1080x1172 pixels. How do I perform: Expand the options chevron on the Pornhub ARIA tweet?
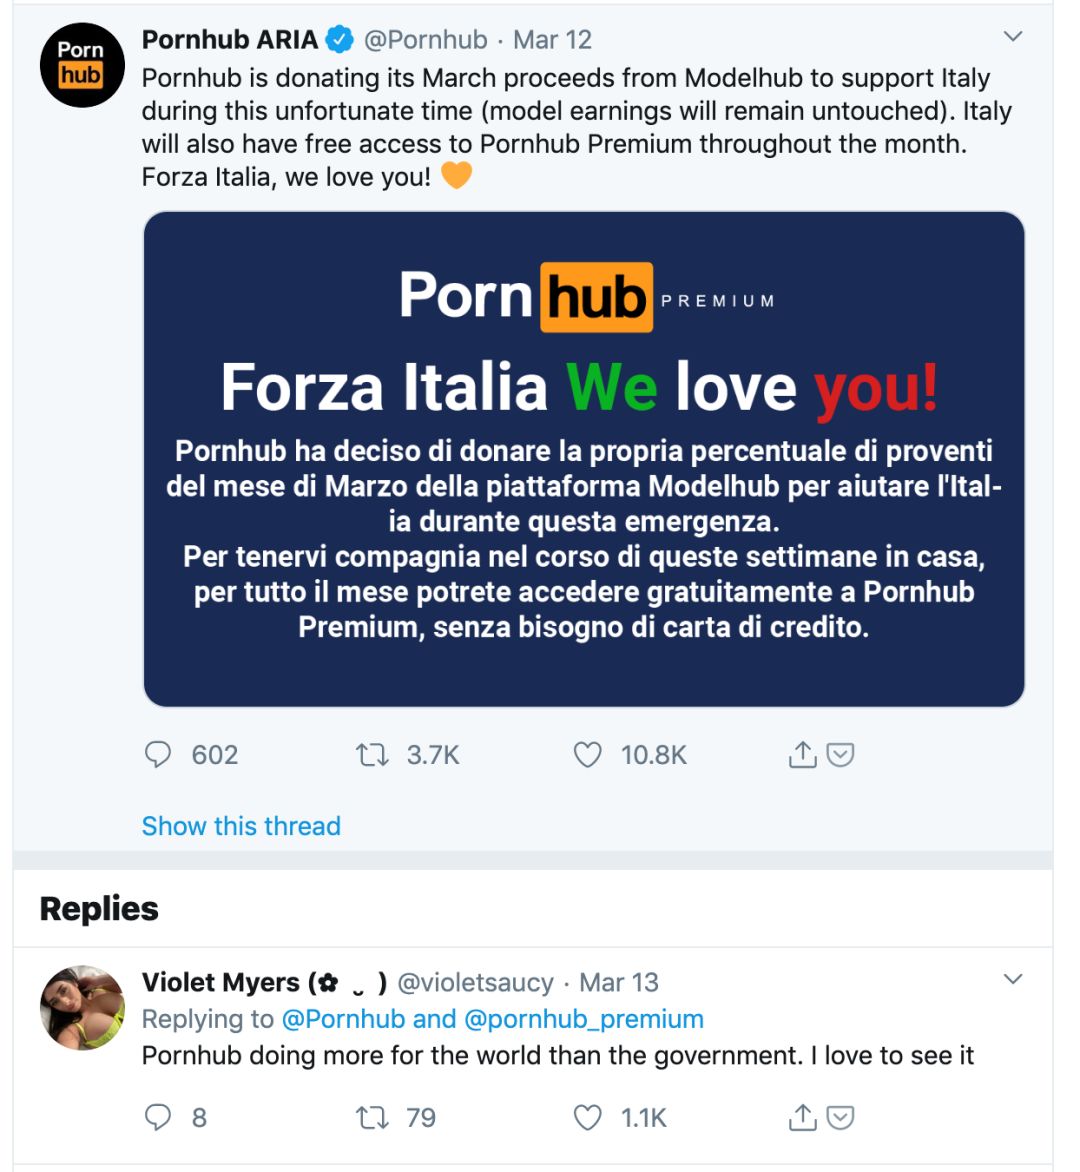(1013, 37)
